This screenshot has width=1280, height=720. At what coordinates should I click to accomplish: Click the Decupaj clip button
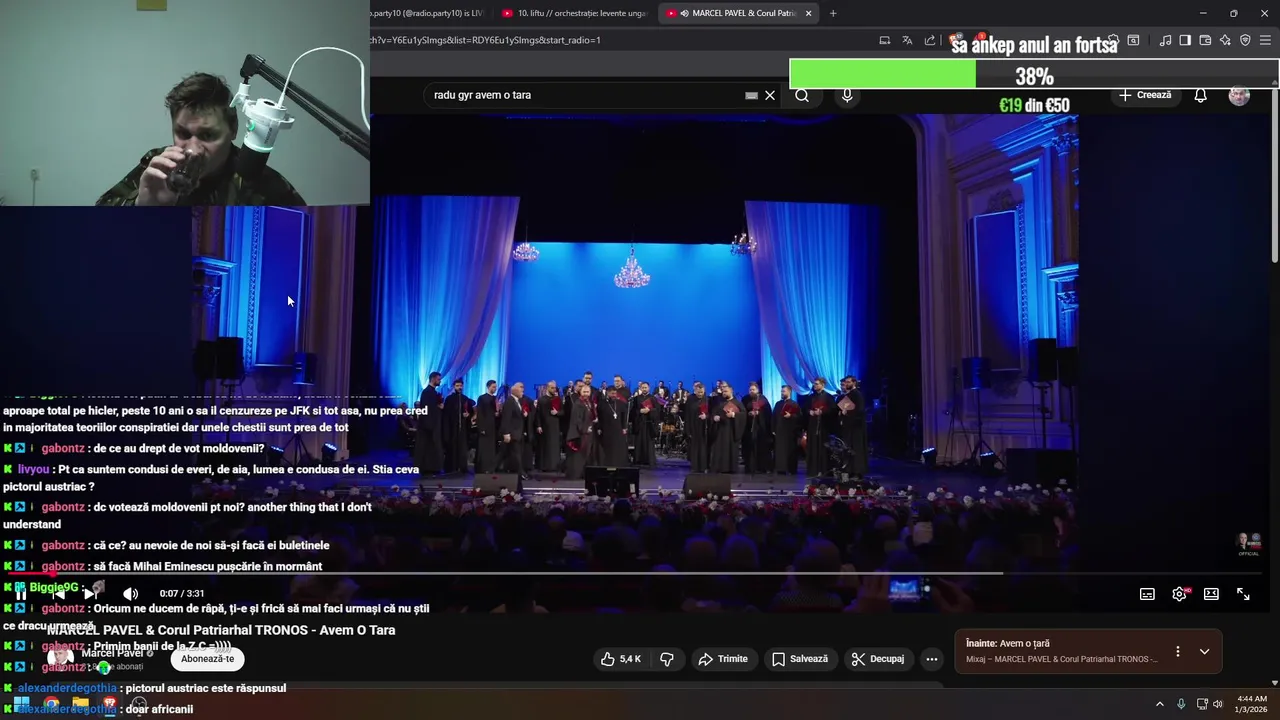click(877, 659)
